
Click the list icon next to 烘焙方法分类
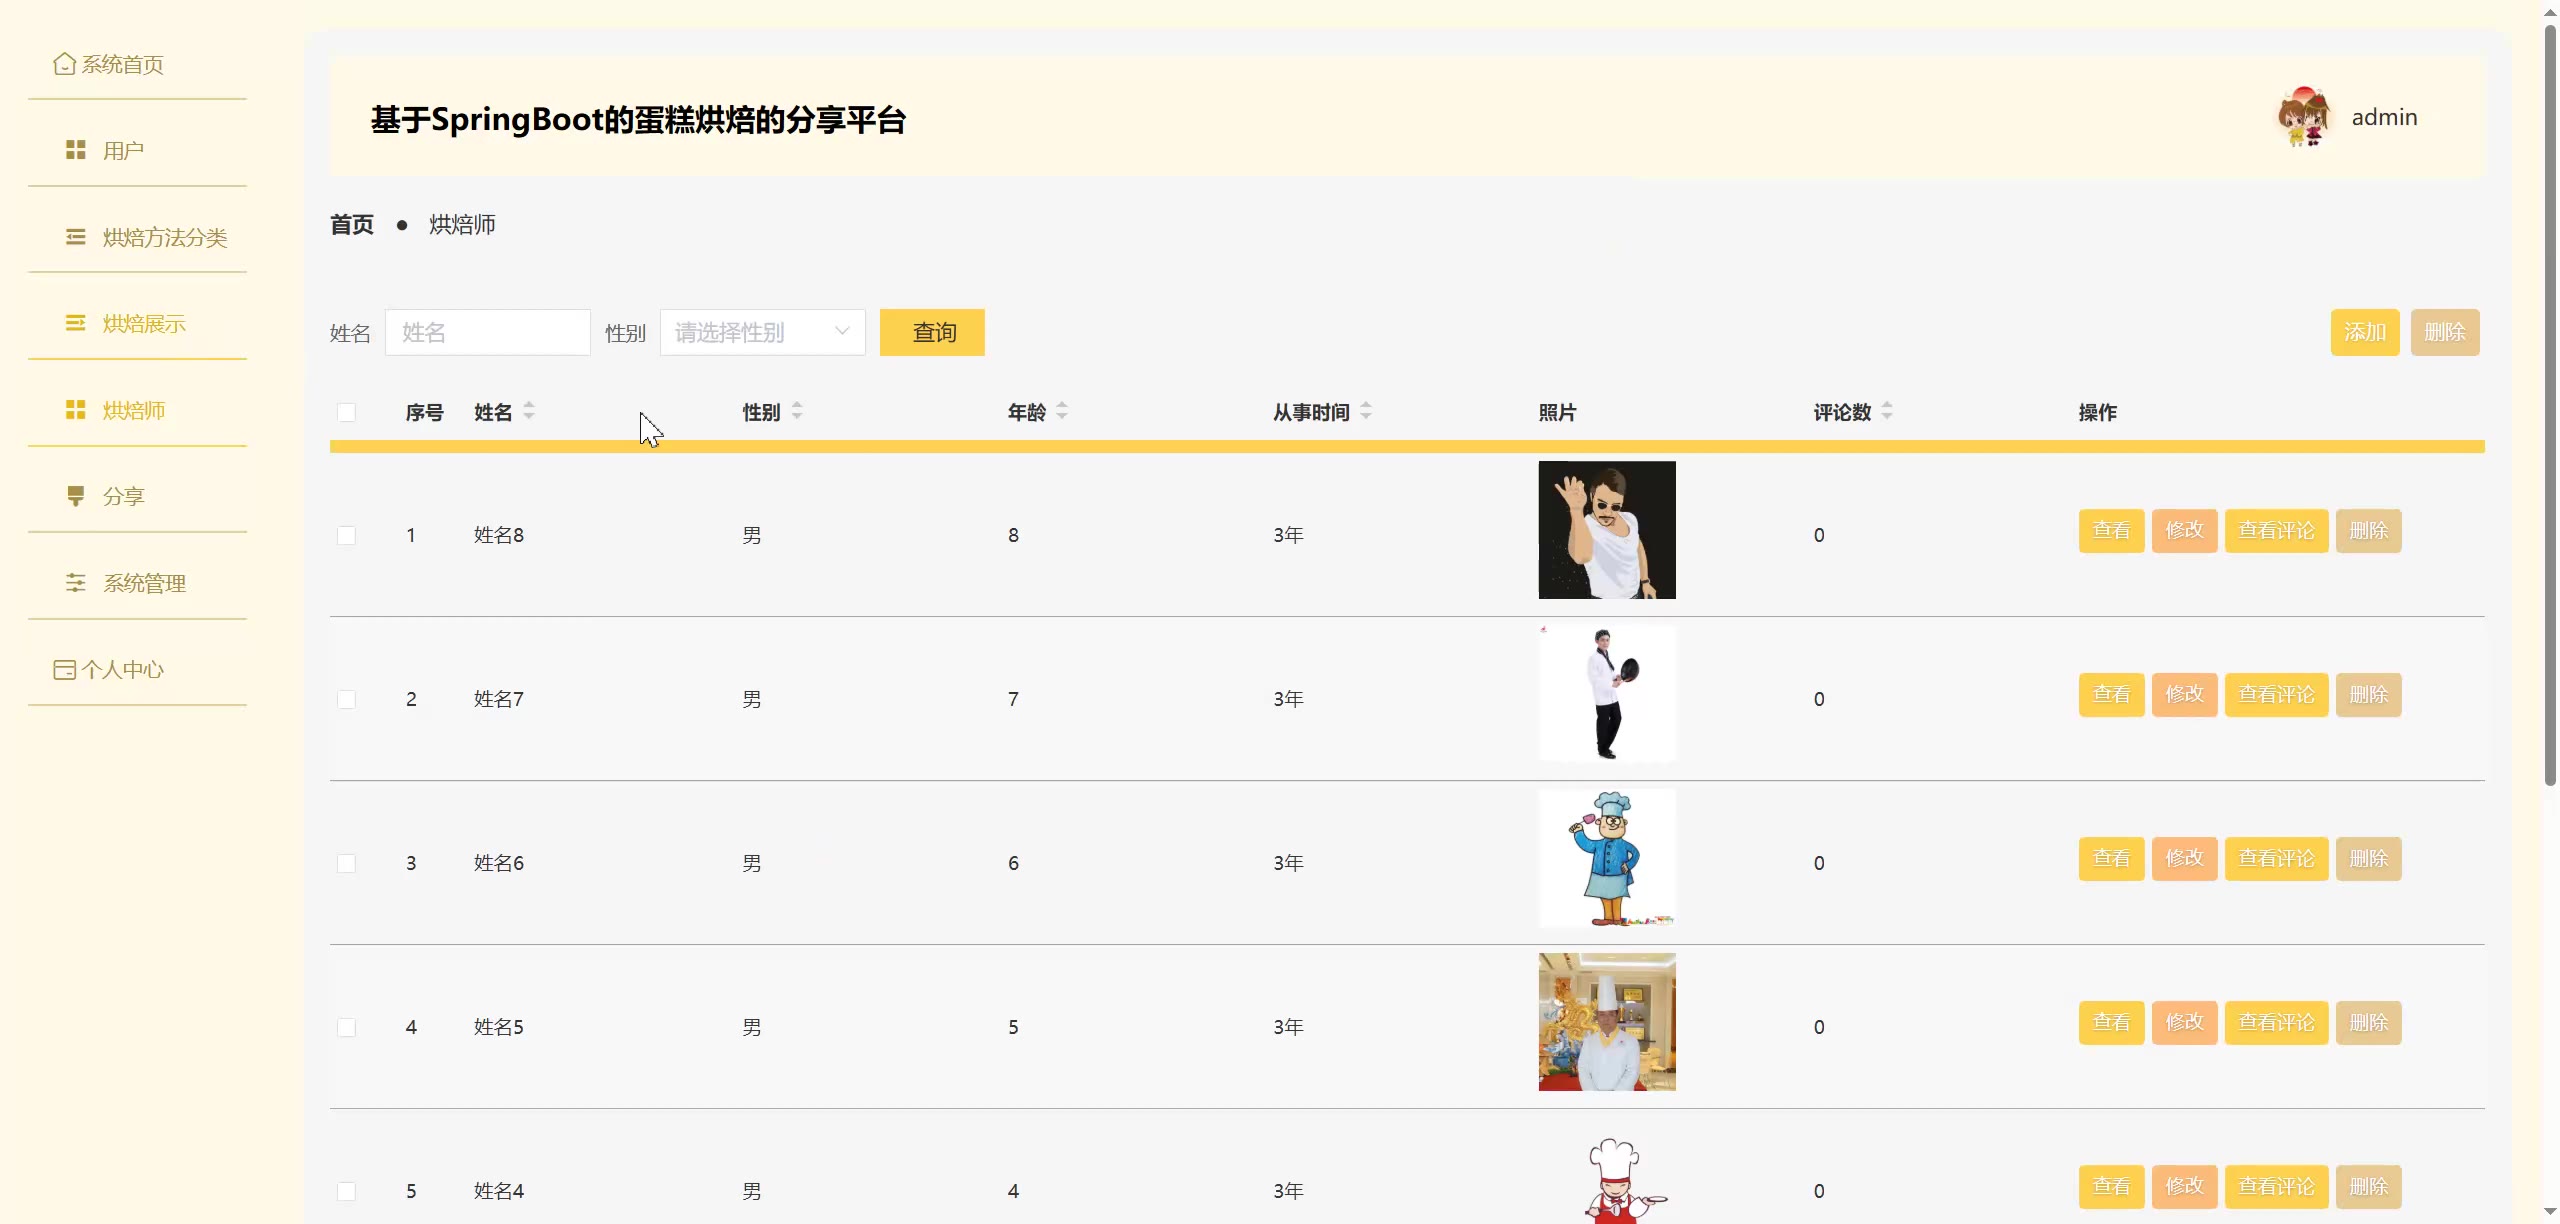point(76,237)
